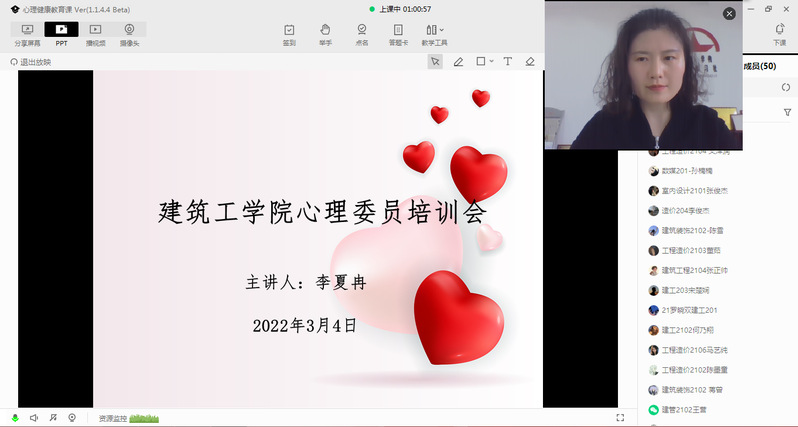798x427 pixels.
Task: Toggle the microphone in the bottom bar
Action: [15, 417]
